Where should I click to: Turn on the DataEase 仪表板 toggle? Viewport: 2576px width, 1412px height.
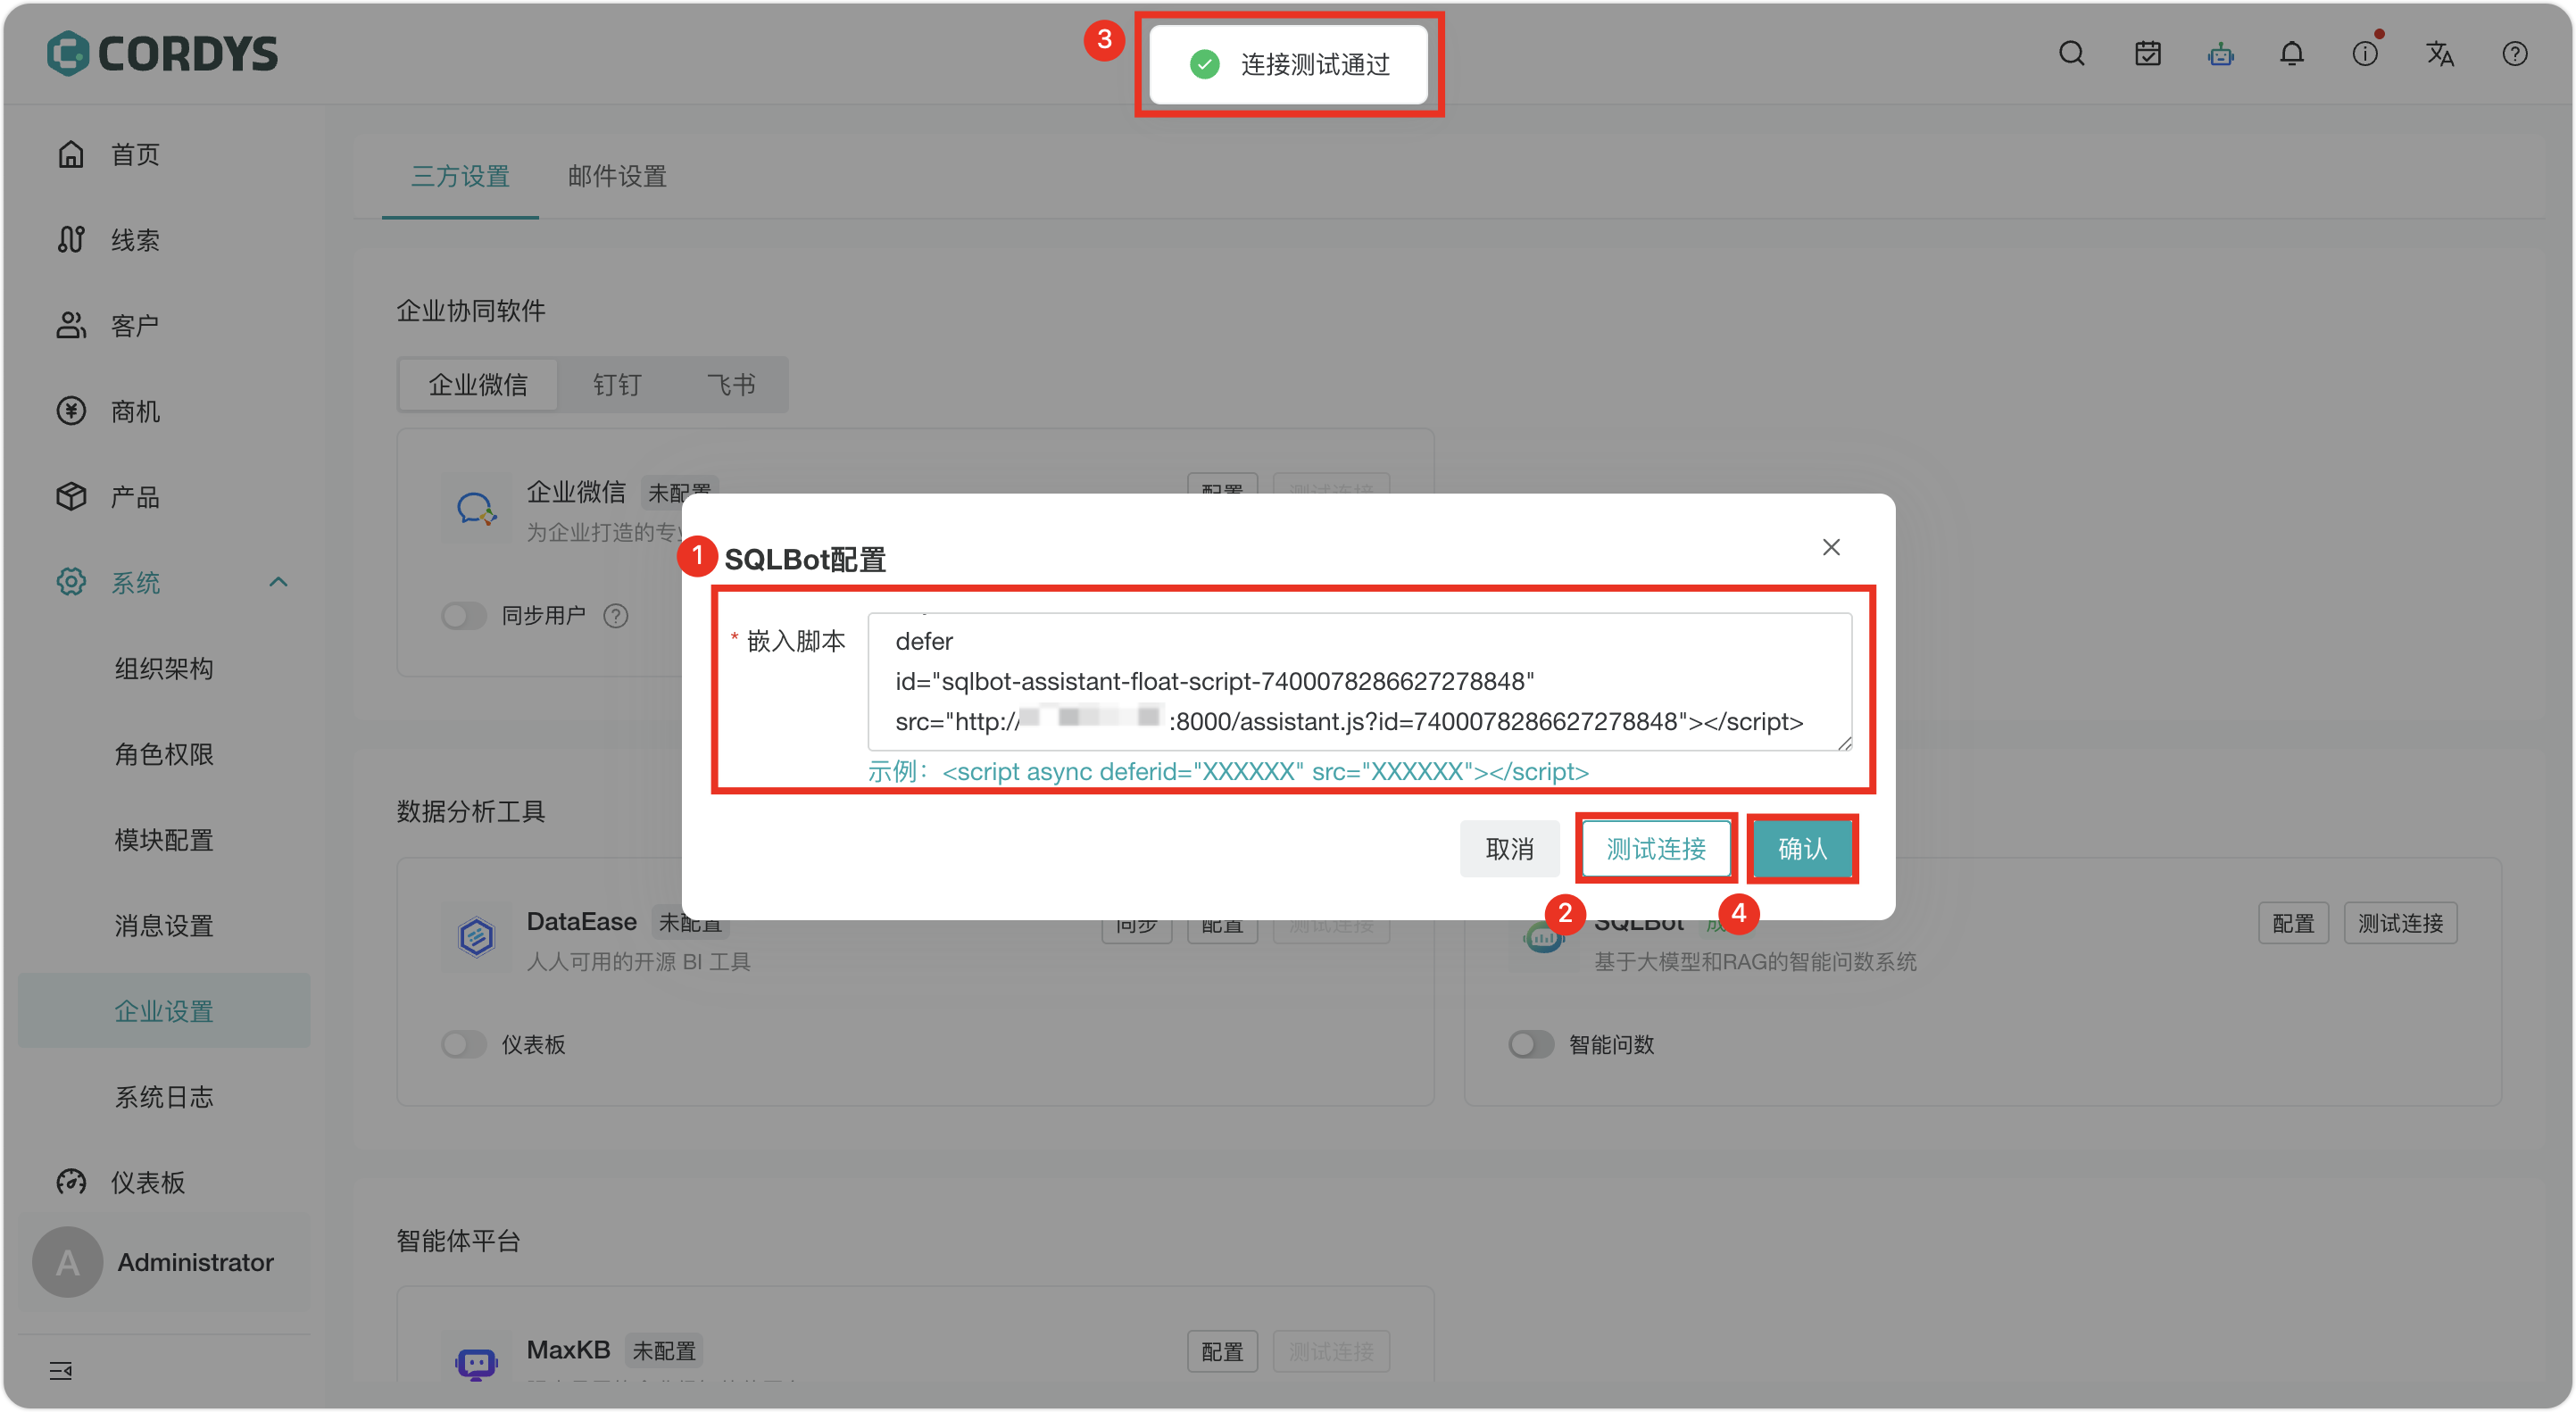(x=463, y=1044)
